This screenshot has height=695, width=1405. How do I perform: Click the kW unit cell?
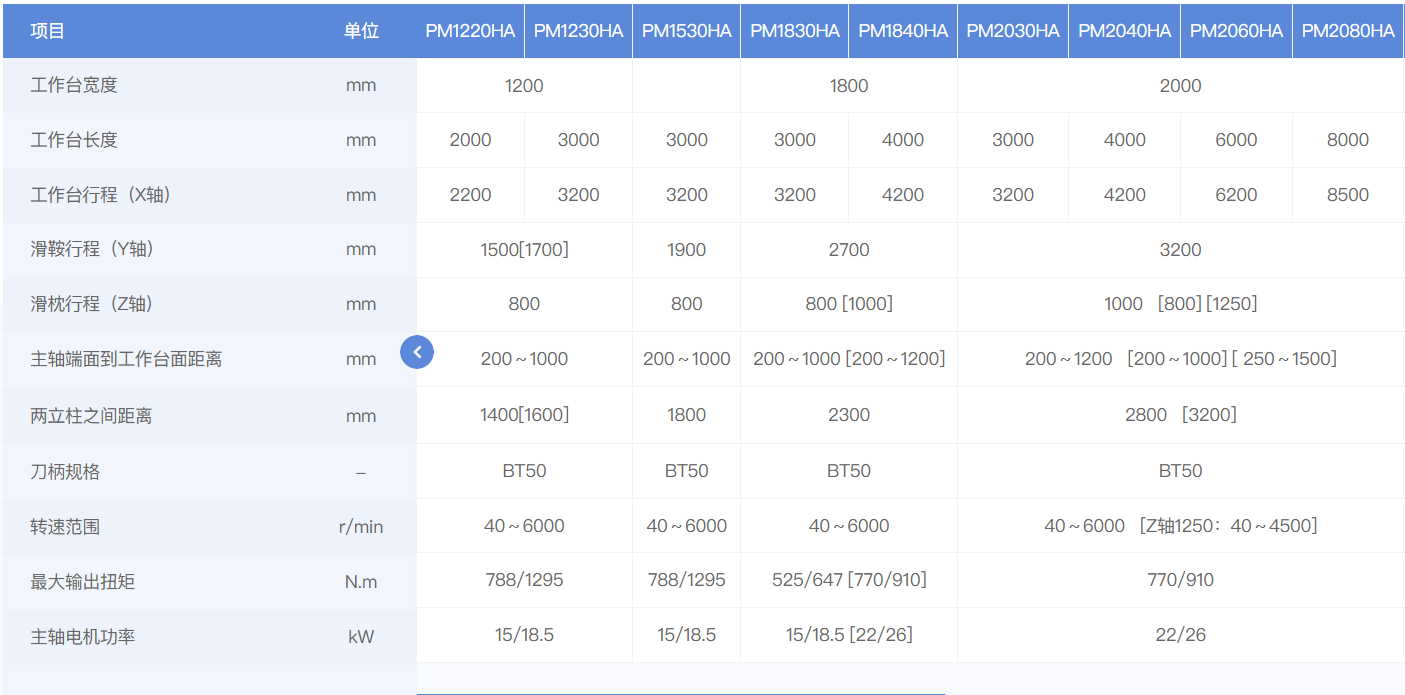361,636
